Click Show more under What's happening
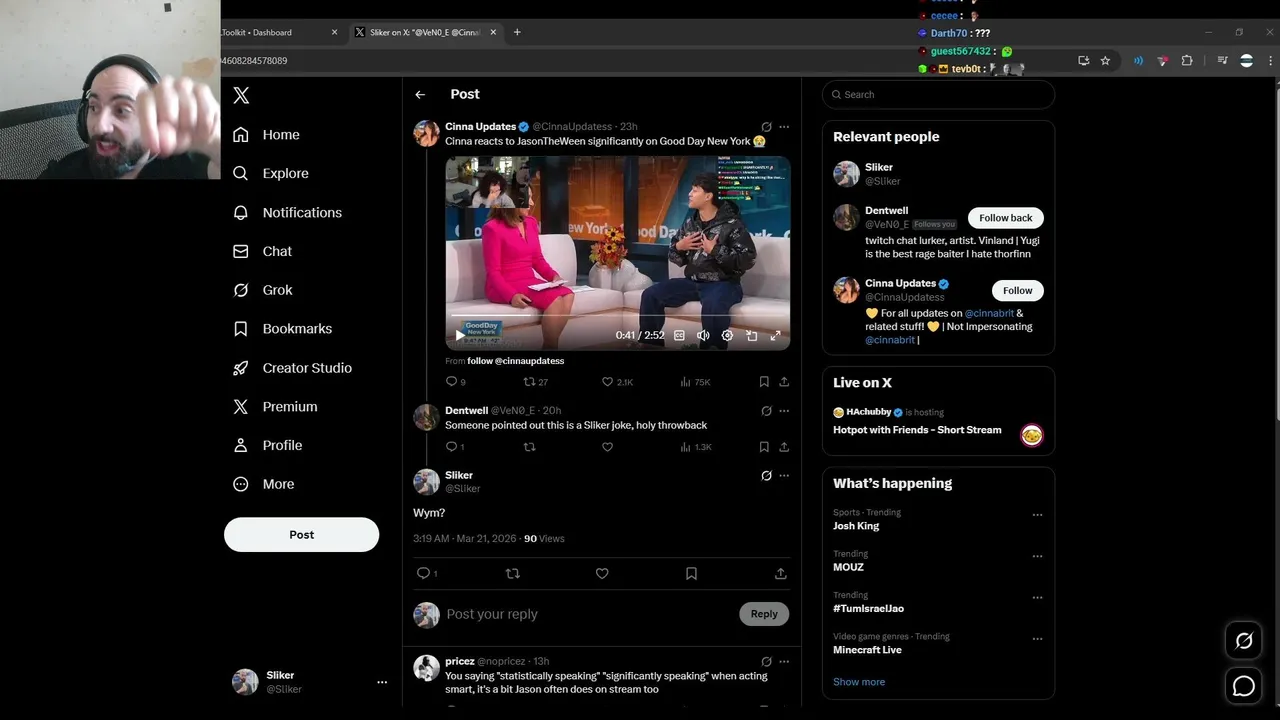Screen dimensions: 1280x720 click(859, 682)
